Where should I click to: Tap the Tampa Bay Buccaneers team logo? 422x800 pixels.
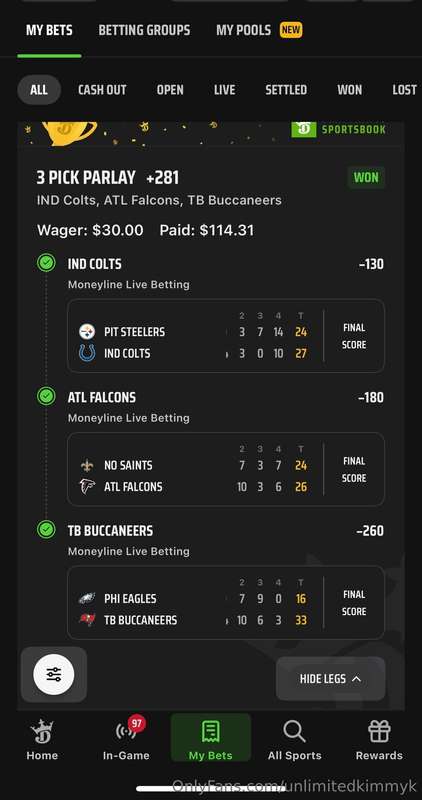click(87, 620)
